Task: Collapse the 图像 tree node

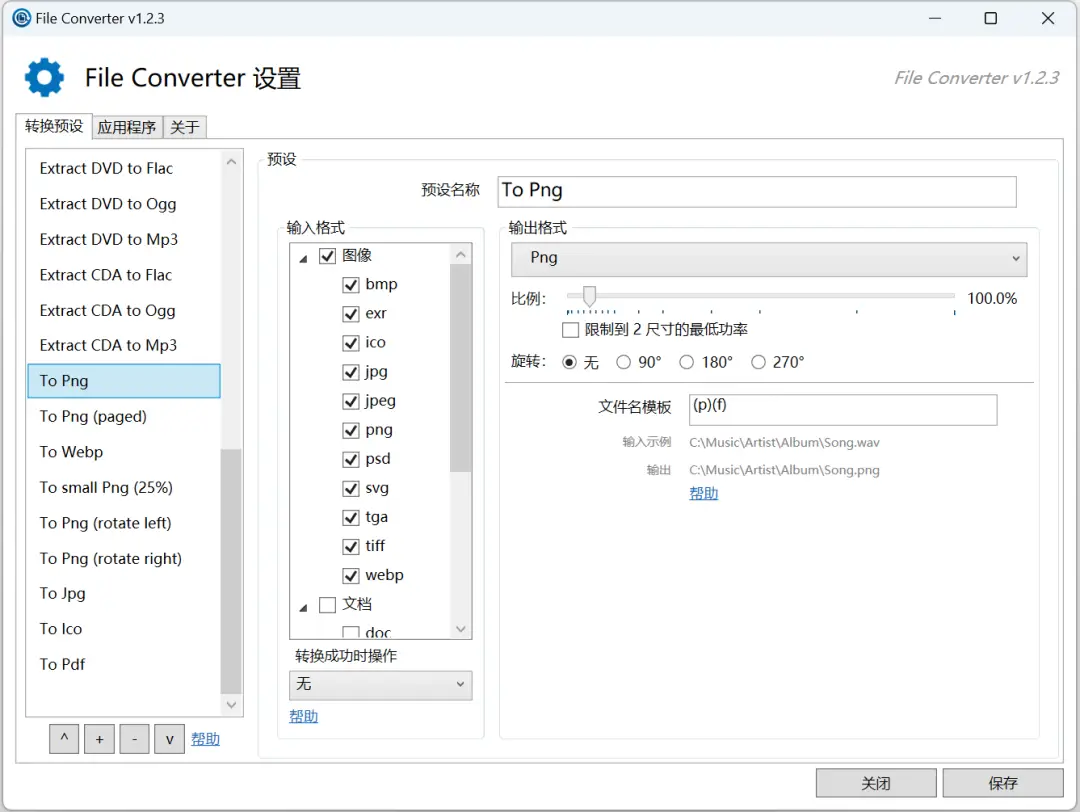Action: [303, 258]
